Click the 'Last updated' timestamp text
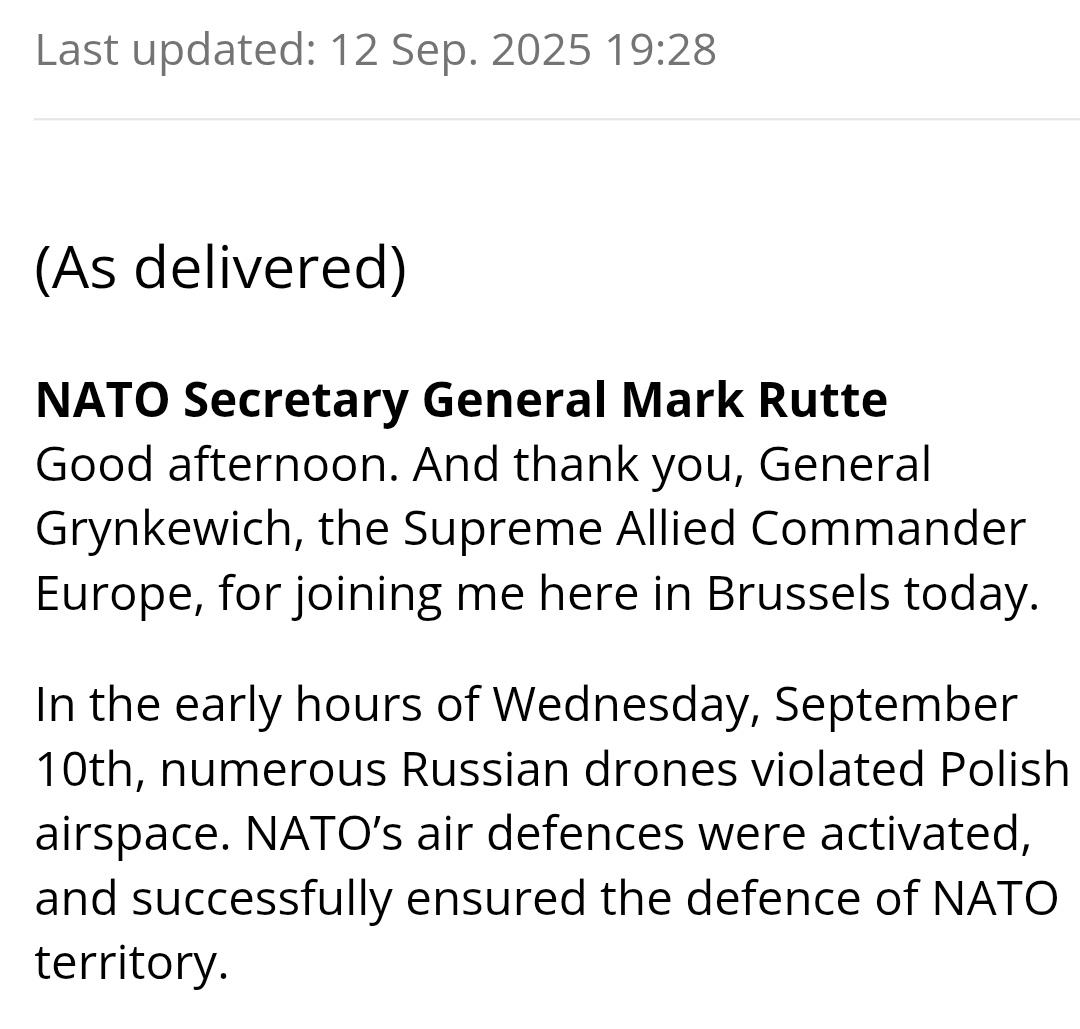 coord(375,50)
